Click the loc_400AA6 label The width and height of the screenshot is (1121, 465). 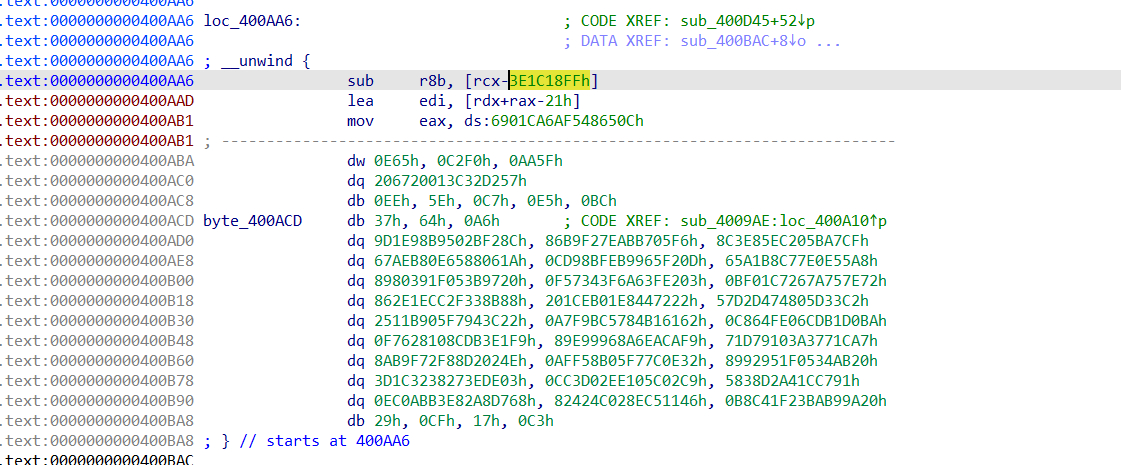tap(252, 21)
